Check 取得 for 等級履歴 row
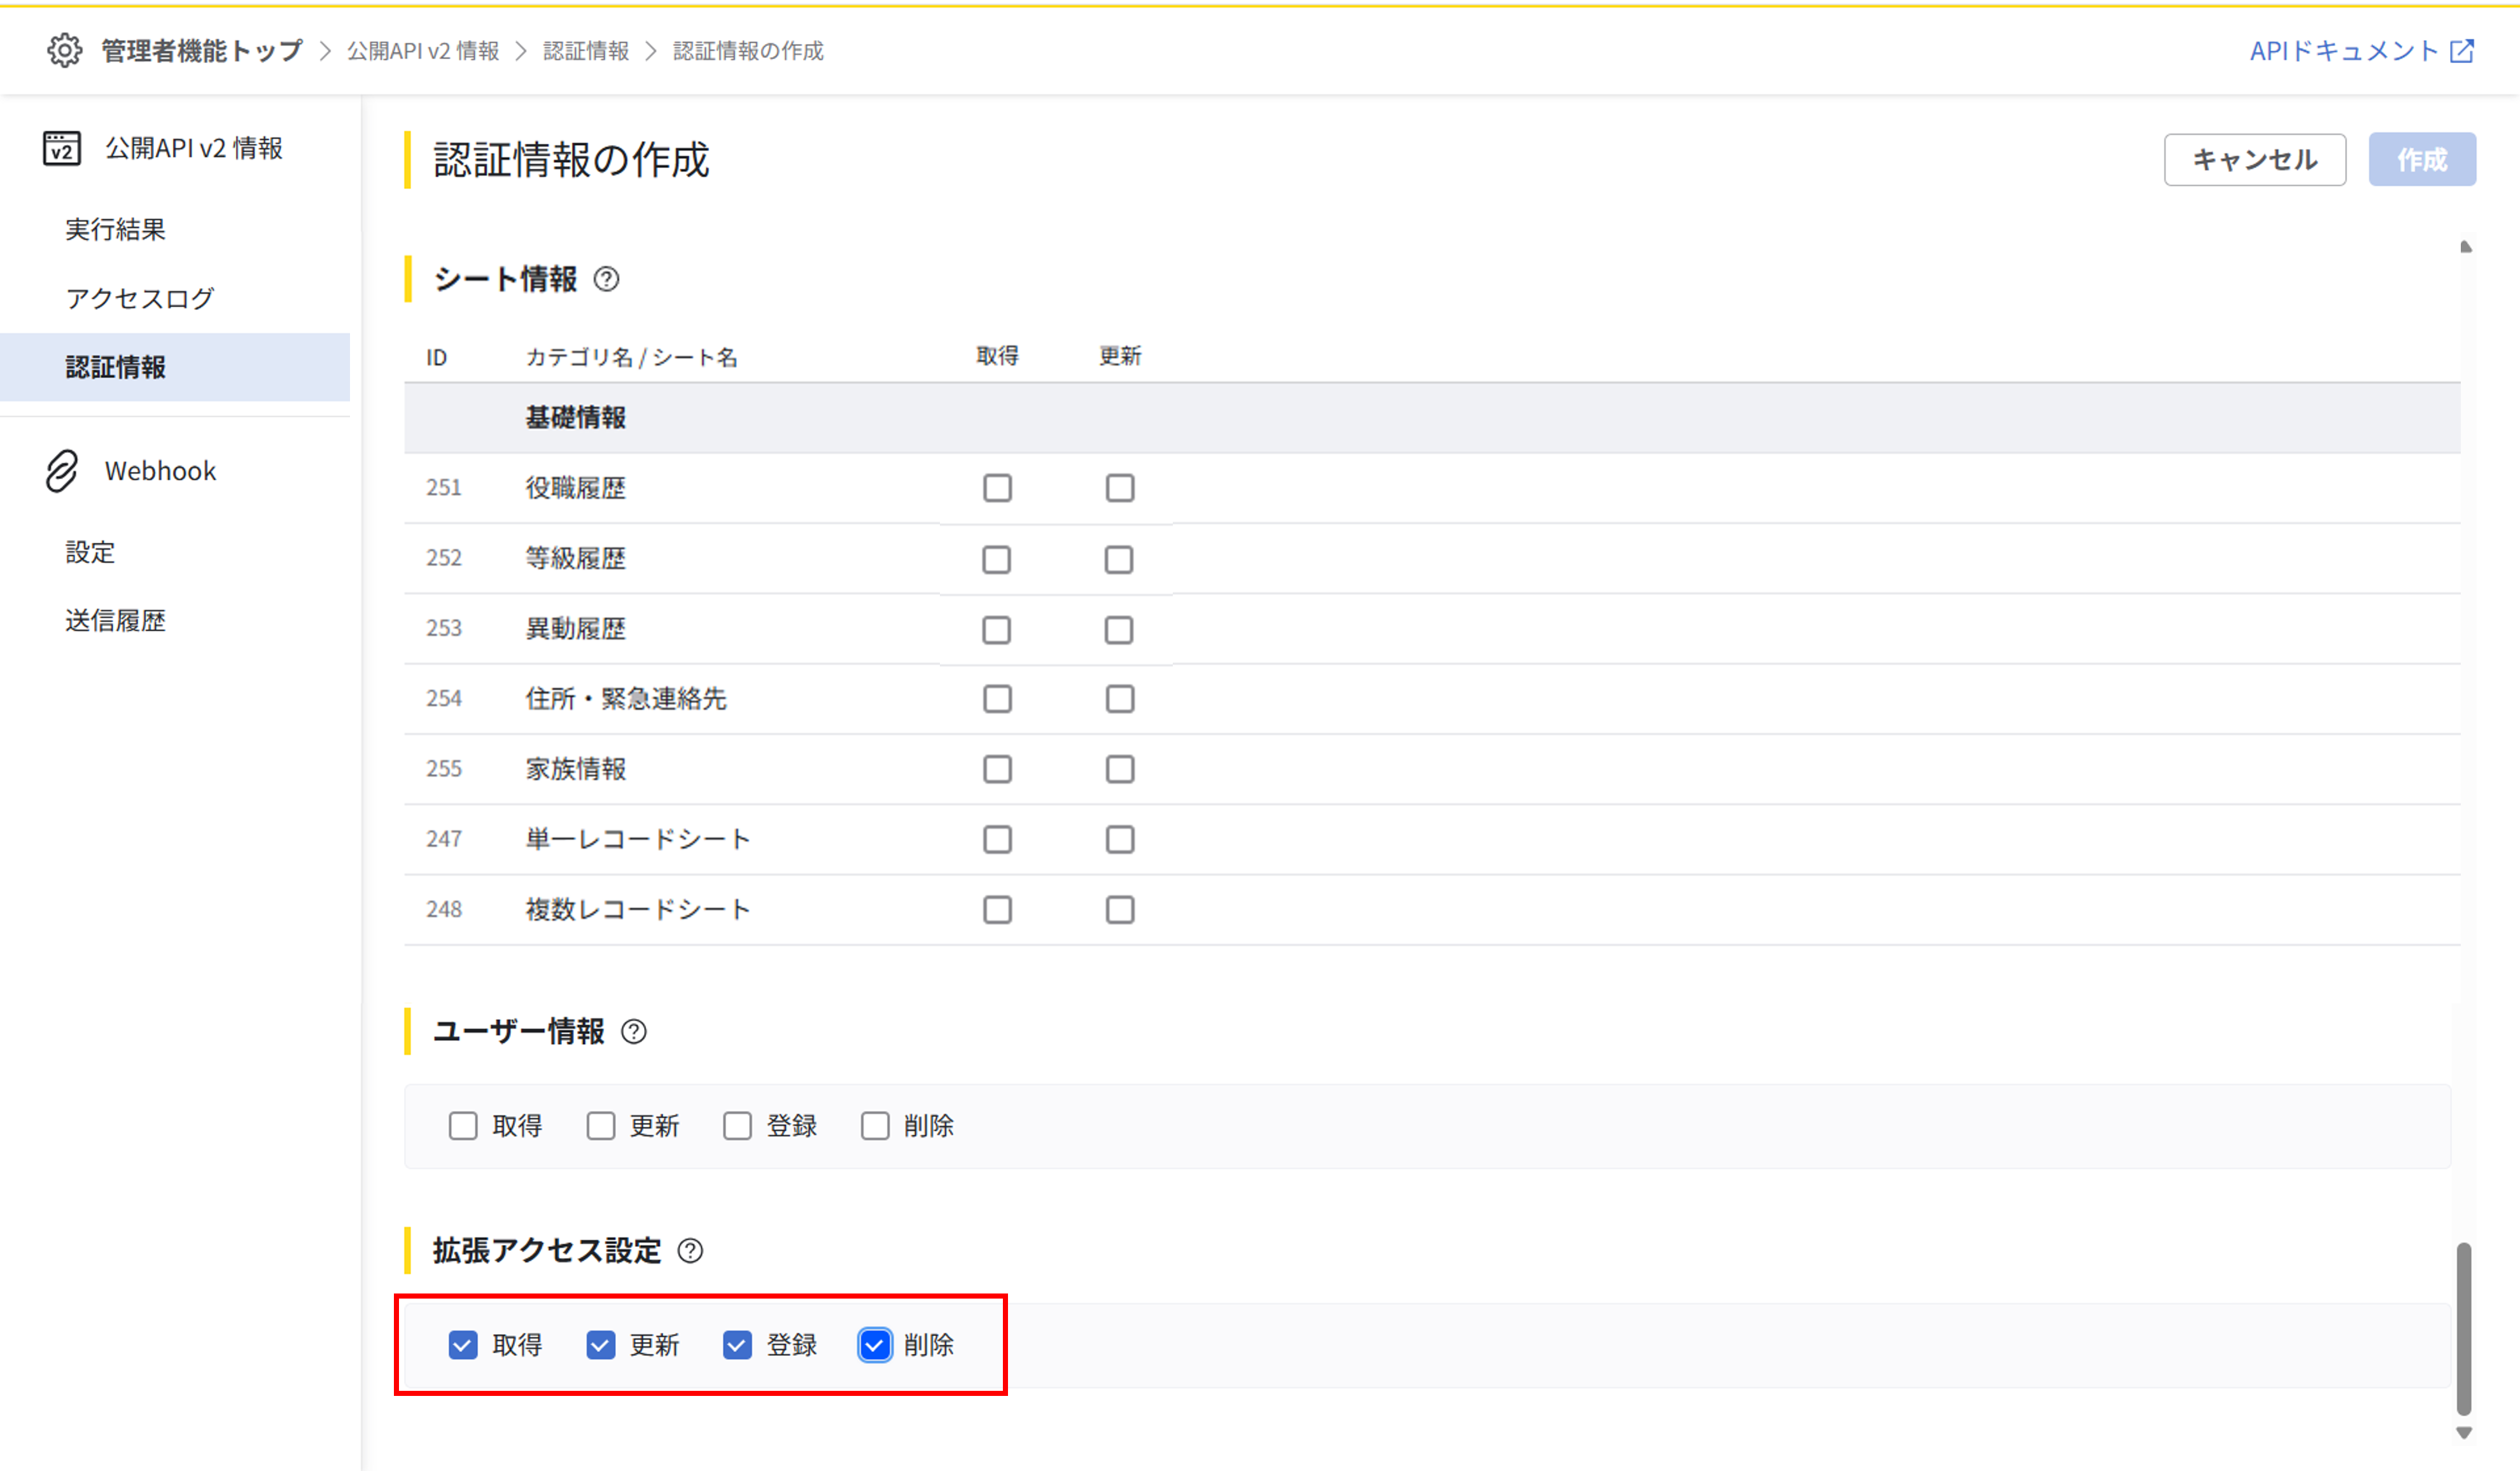The image size is (2520, 1471). coord(997,559)
